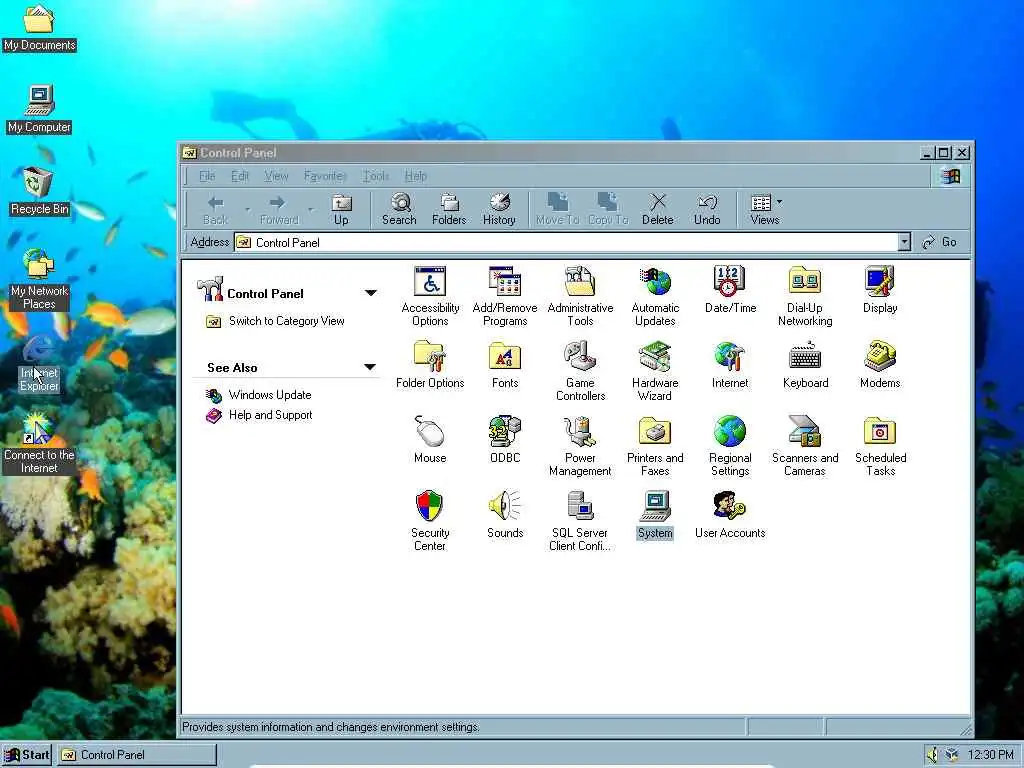This screenshot has height=768, width=1024.
Task: Select Internet Explorer desktop icon
Action: point(39,363)
